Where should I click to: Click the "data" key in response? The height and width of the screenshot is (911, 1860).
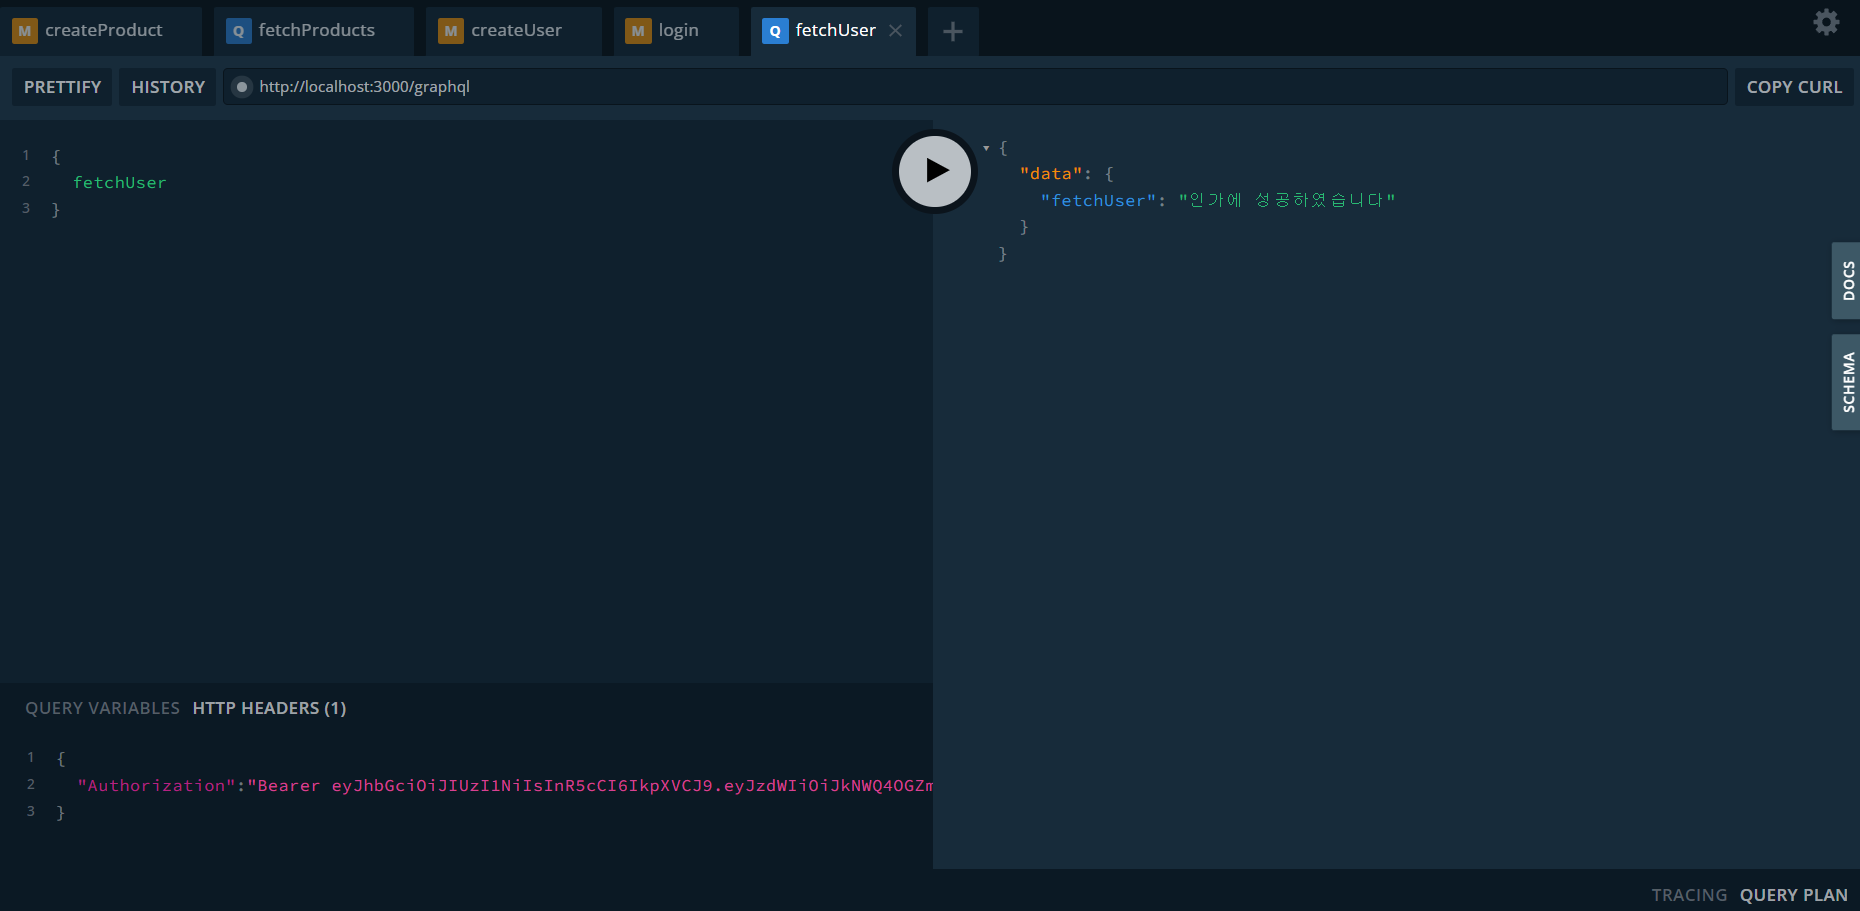click(1051, 174)
